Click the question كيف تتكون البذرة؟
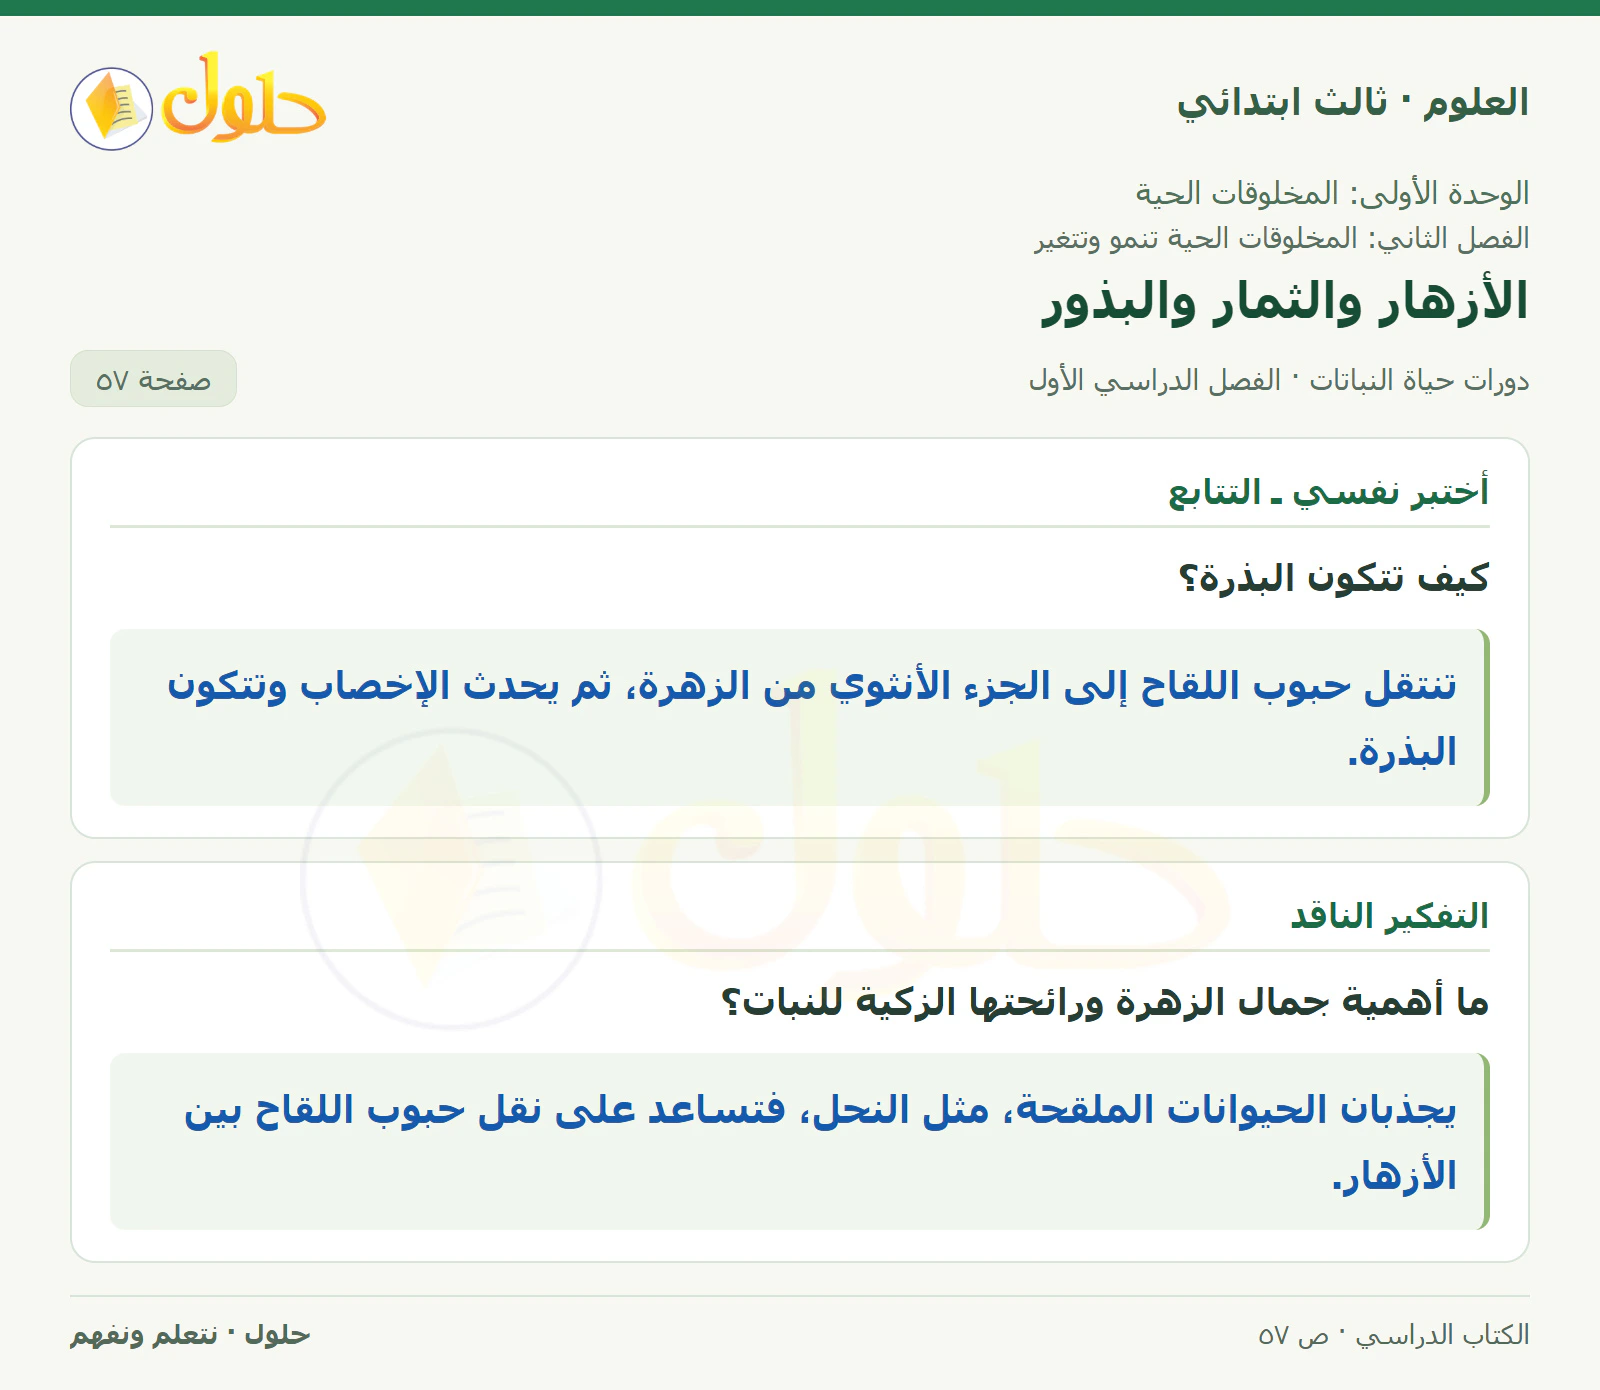The height and width of the screenshot is (1390, 1600). tap(1333, 578)
